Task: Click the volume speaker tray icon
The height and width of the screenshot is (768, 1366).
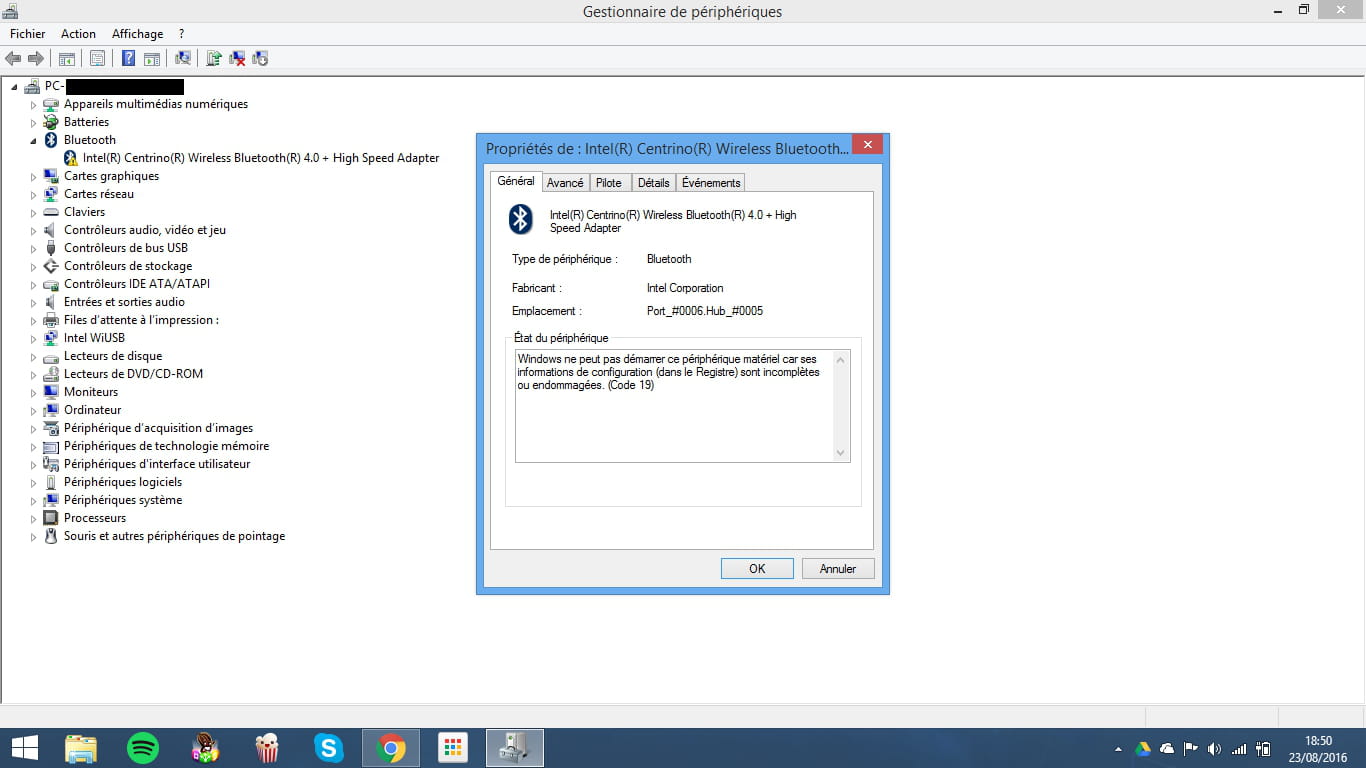Action: point(1214,748)
